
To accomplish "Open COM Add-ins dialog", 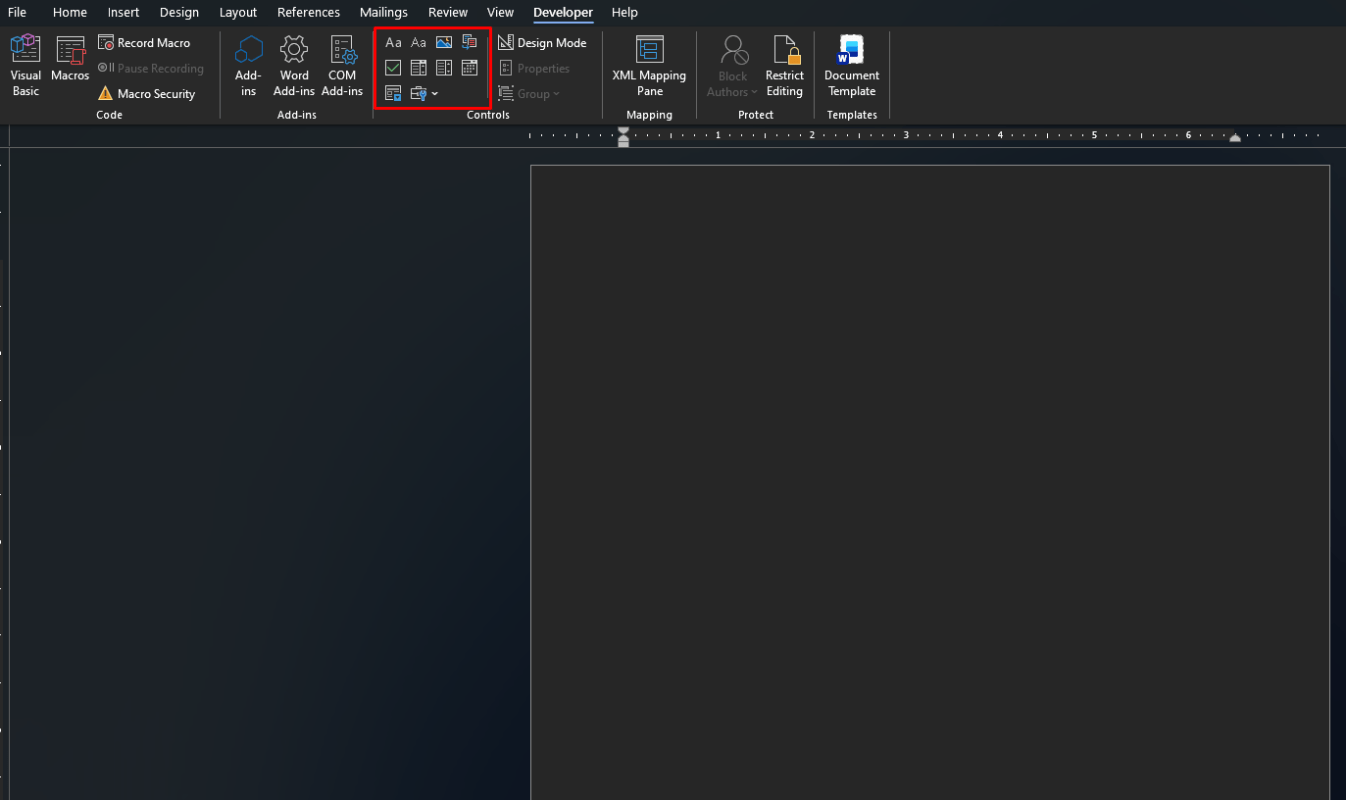I will 342,65.
